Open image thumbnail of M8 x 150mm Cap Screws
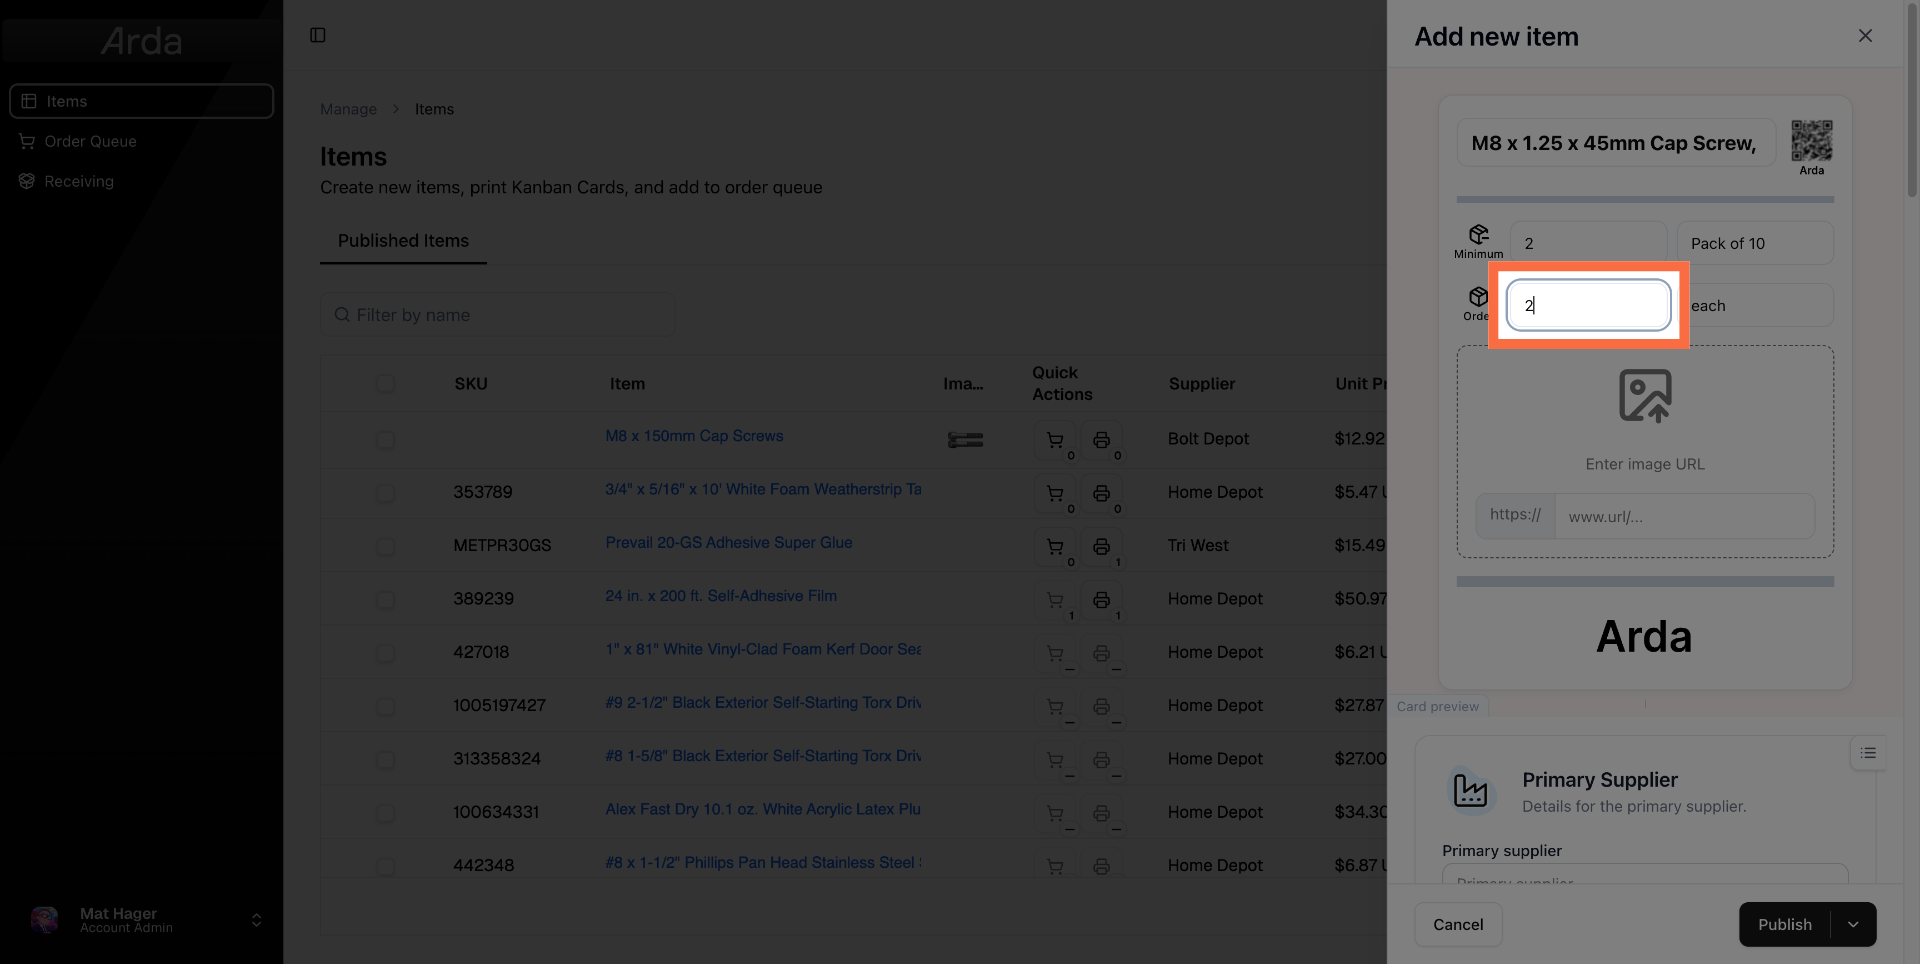 pos(965,440)
